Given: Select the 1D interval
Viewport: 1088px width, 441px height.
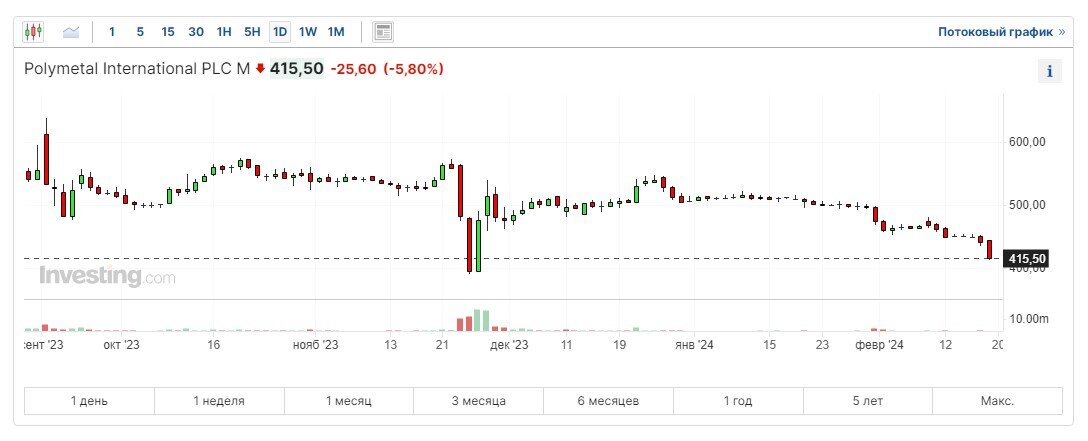Looking at the screenshot, I should click(x=280, y=31).
